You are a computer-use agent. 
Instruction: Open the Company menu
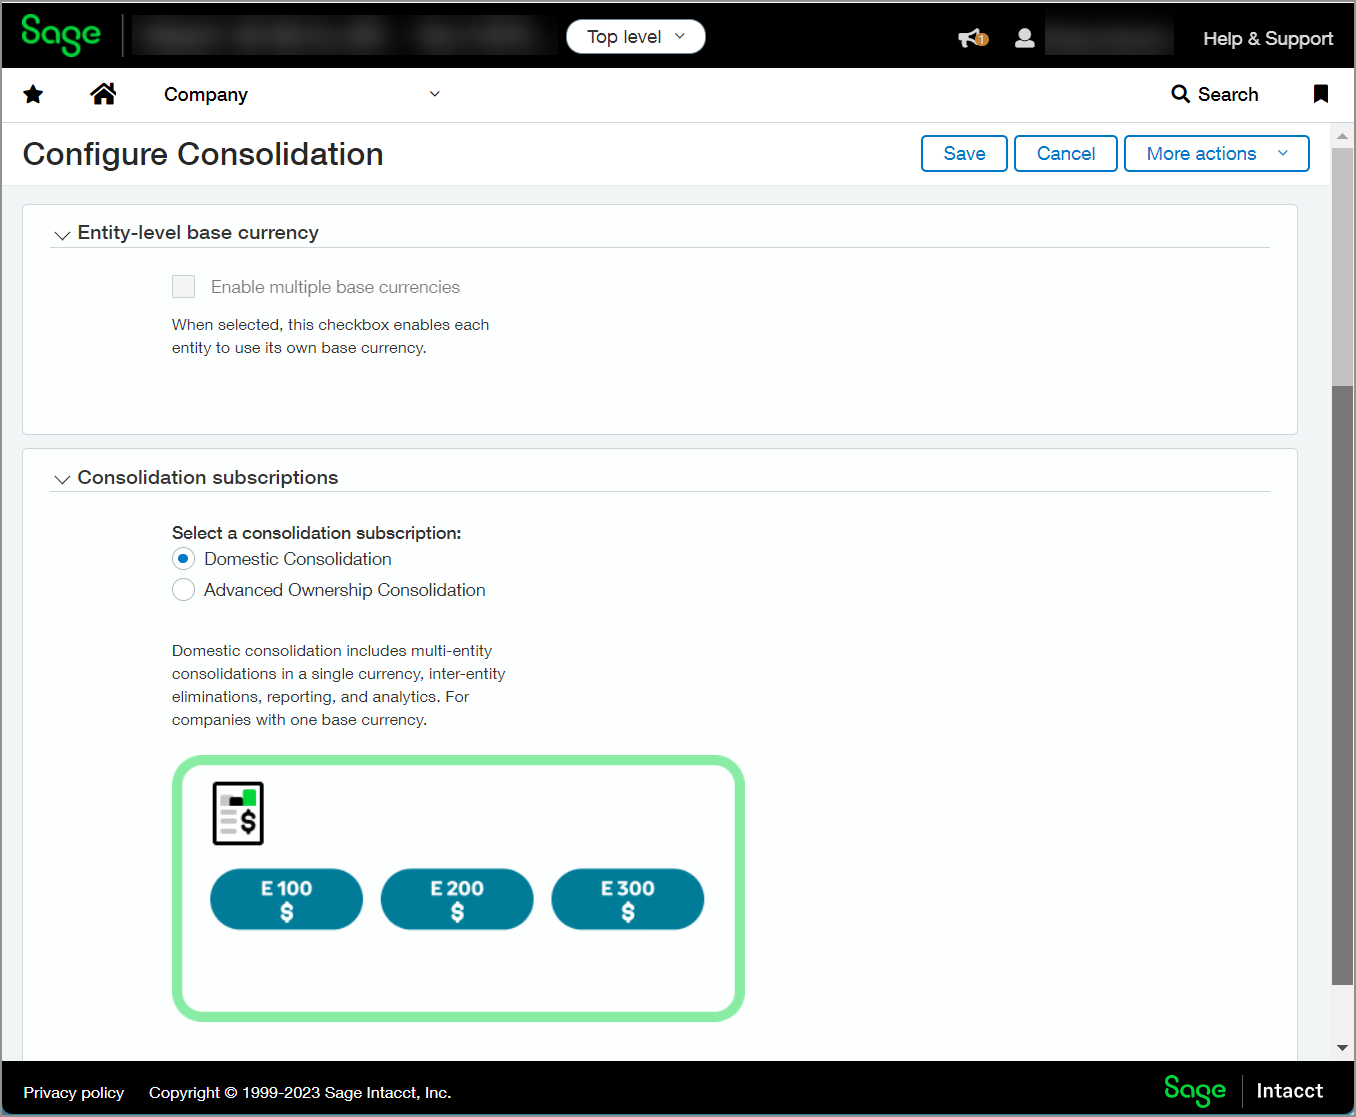300,94
